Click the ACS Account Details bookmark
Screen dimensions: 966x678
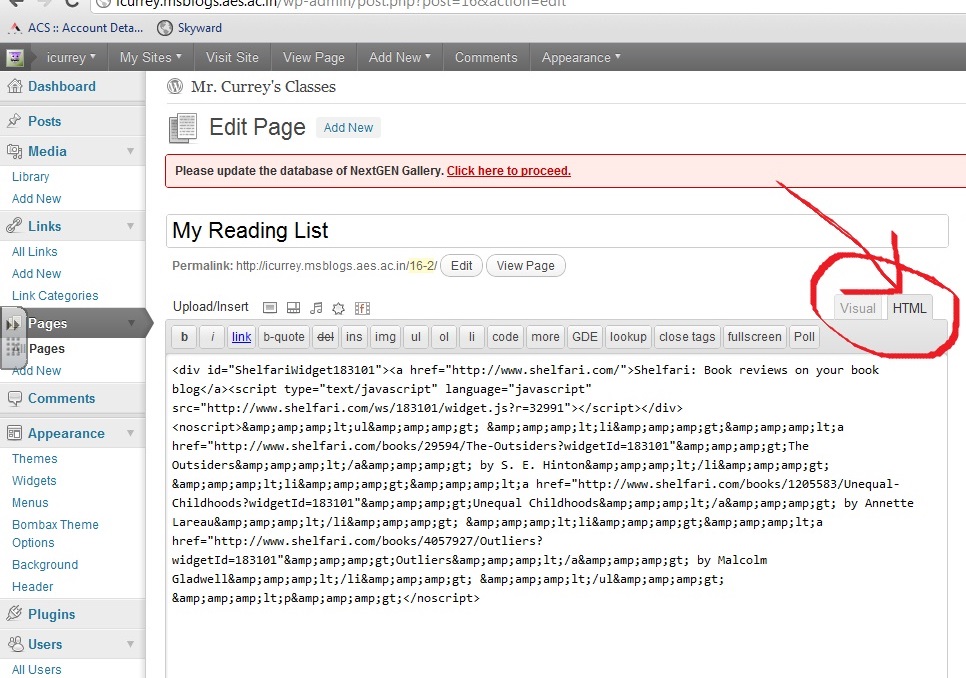[x=76, y=28]
